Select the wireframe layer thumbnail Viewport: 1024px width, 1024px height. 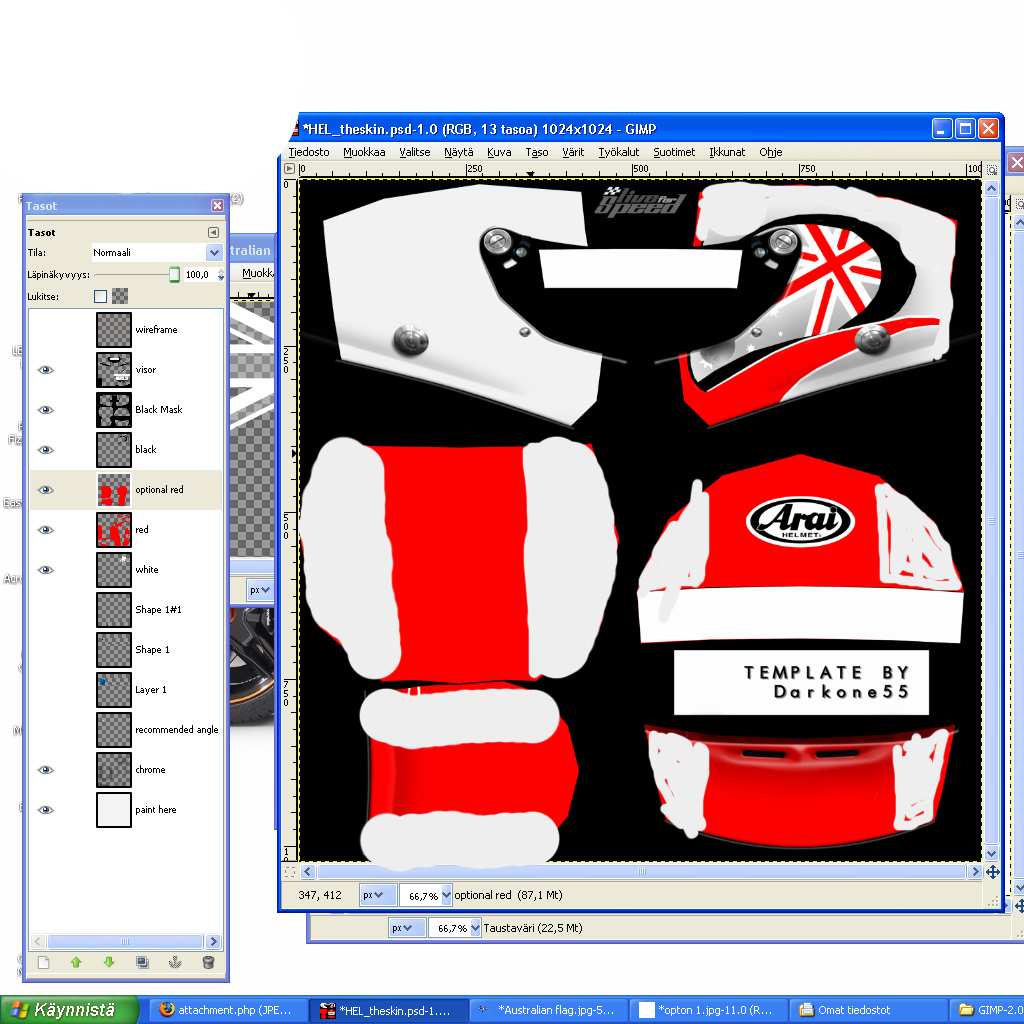(114, 330)
